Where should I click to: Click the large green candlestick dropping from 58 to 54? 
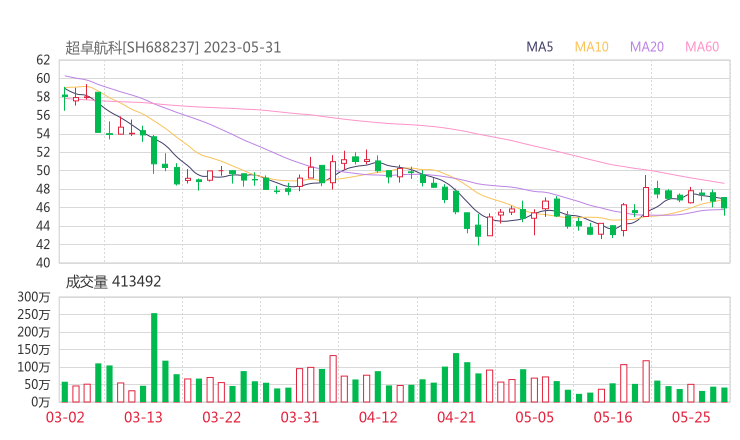98,112
